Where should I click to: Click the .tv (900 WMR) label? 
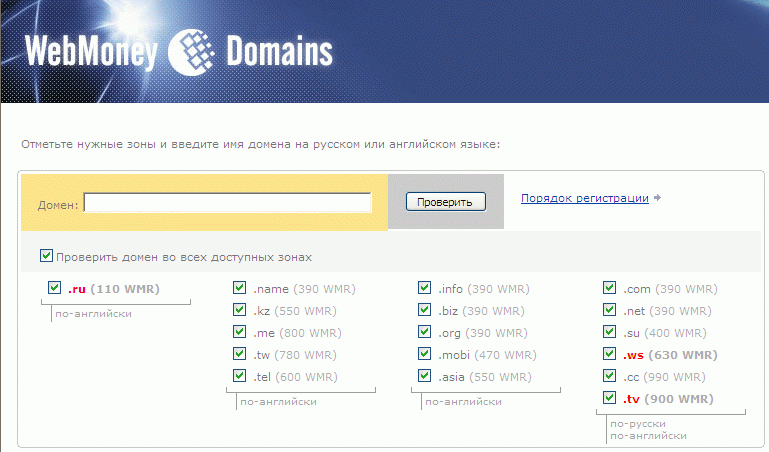tap(668, 399)
